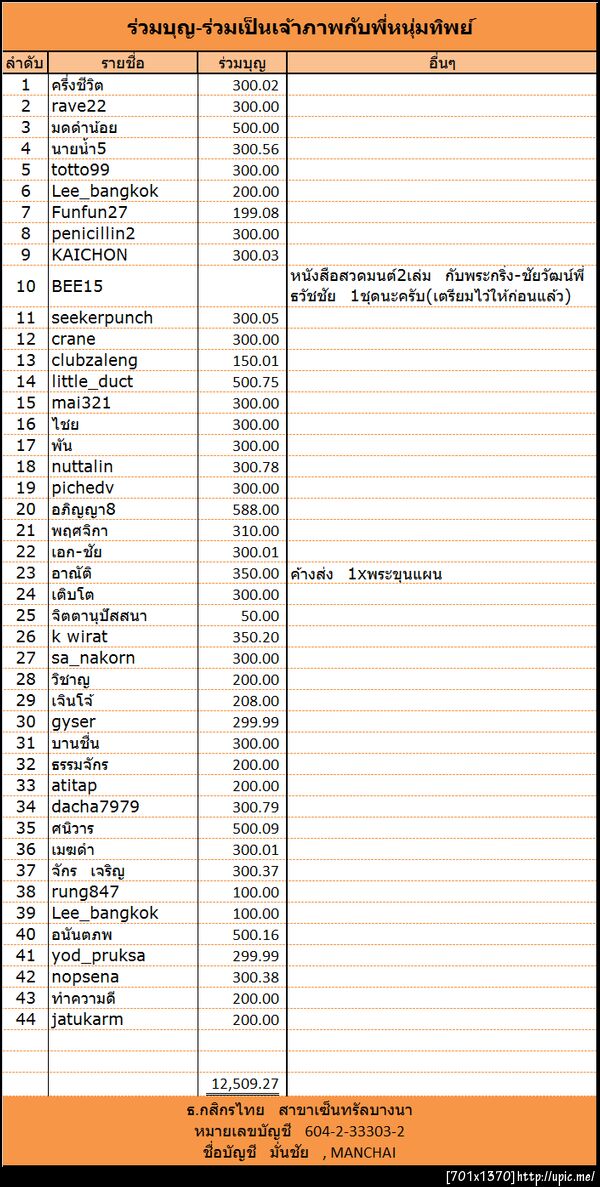The image size is (600, 1187).
Task: Select the 'รายชื่อ' column header
Action: pyautogui.click(x=122, y=63)
